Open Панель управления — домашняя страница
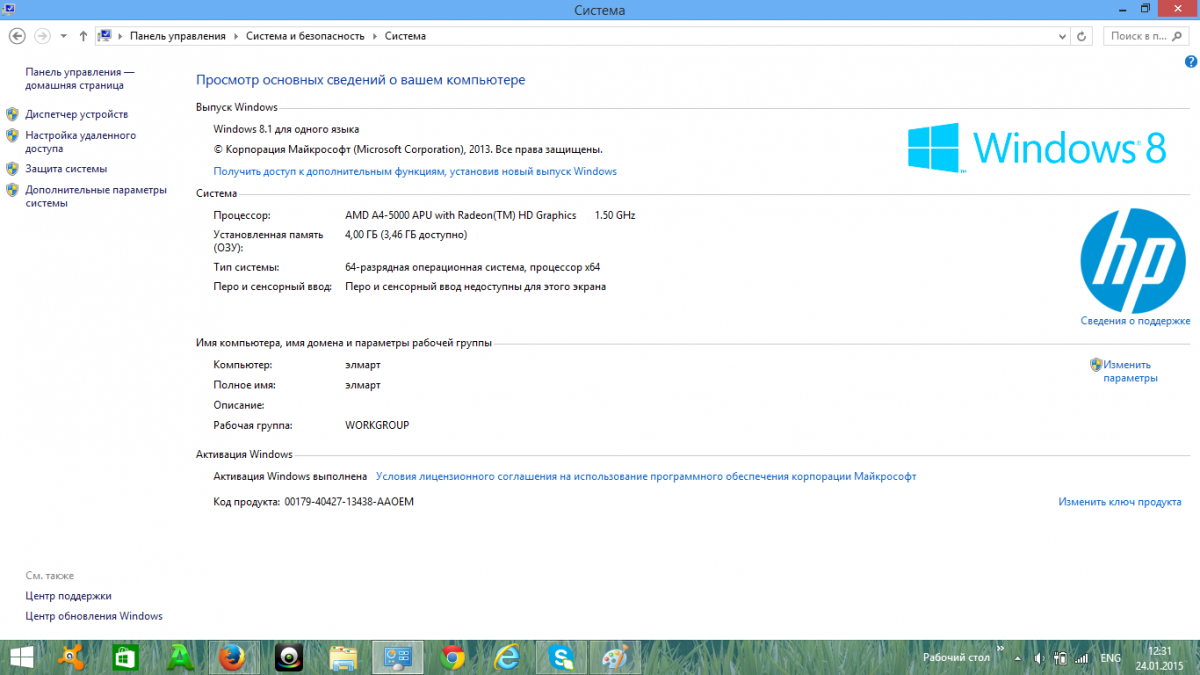Screen dimensions: 1200x675 tap(80, 79)
